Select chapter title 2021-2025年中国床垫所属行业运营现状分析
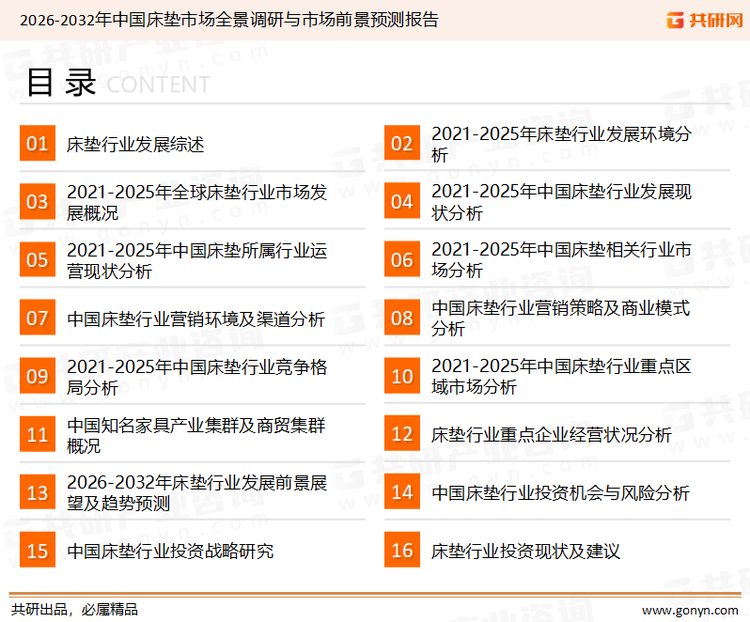This screenshot has width=750, height=622. pyautogui.click(x=197, y=260)
